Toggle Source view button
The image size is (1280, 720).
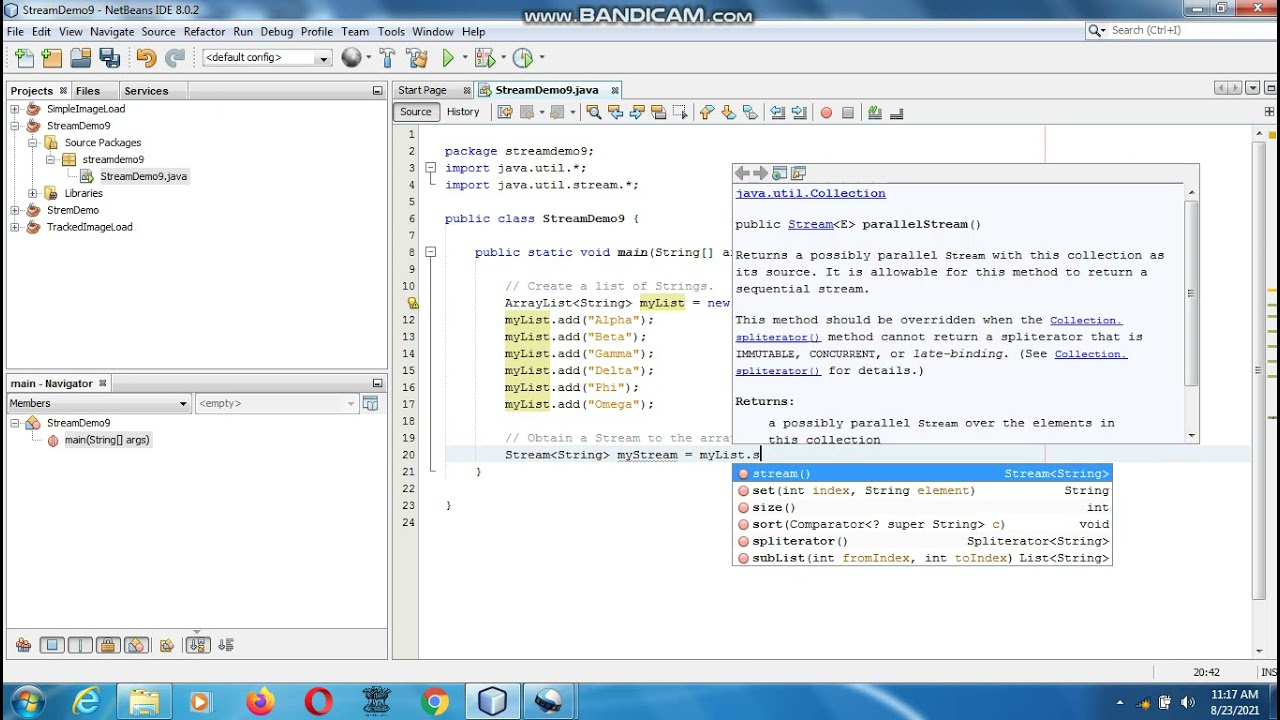click(x=415, y=112)
